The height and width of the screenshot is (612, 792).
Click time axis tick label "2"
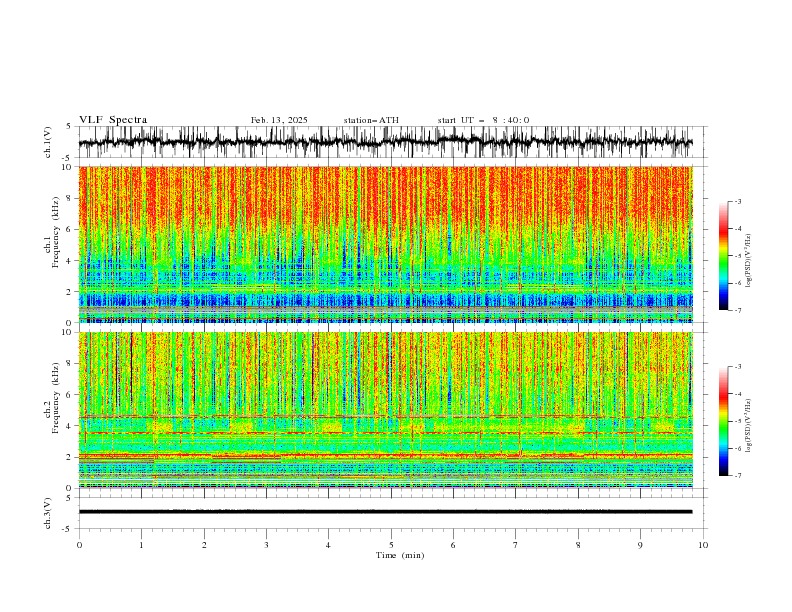[204, 545]
